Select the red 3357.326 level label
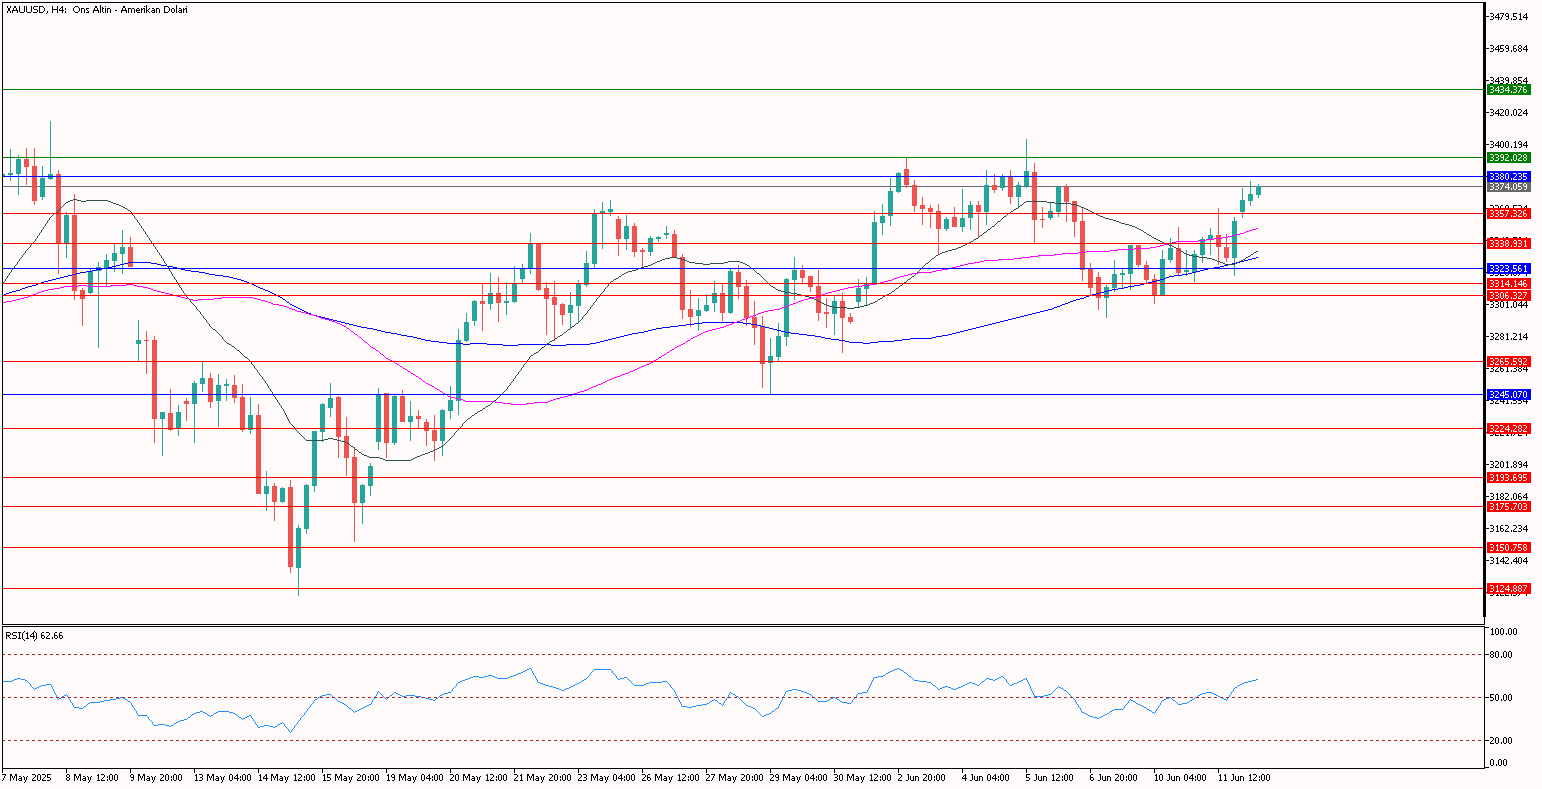Screen dimensions: 1542x789 1508,214
